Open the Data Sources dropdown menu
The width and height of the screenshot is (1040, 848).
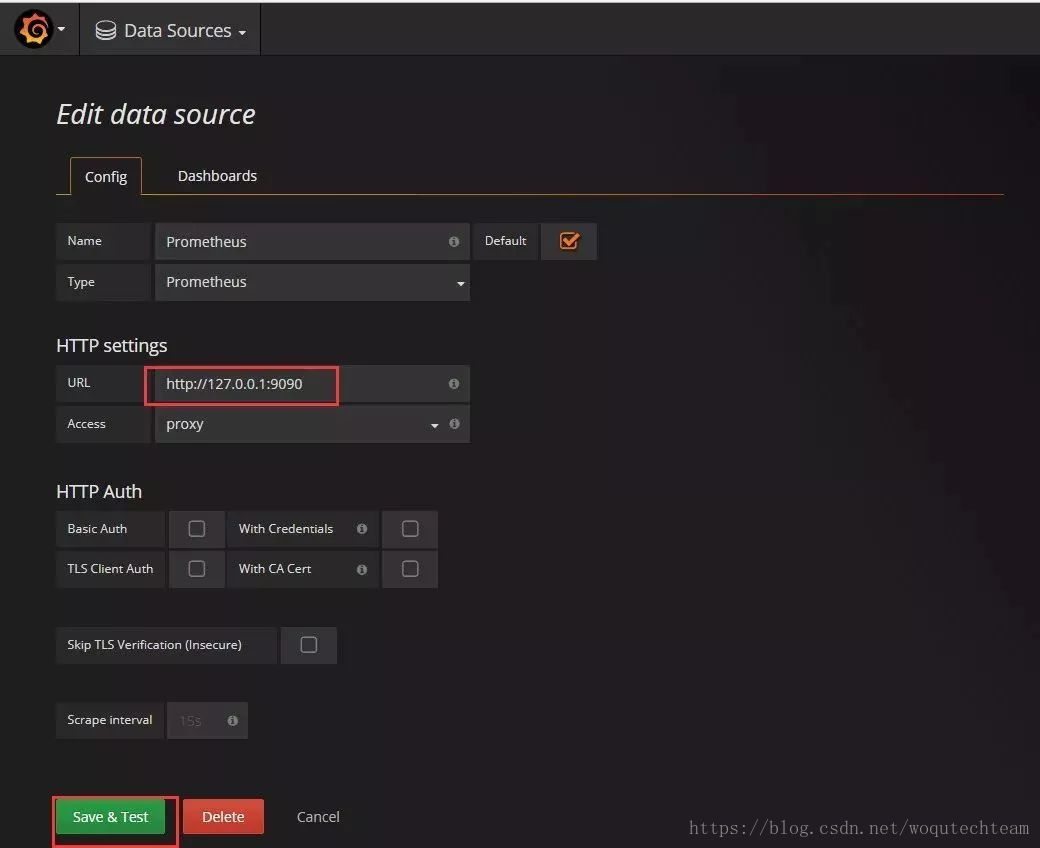170,30
